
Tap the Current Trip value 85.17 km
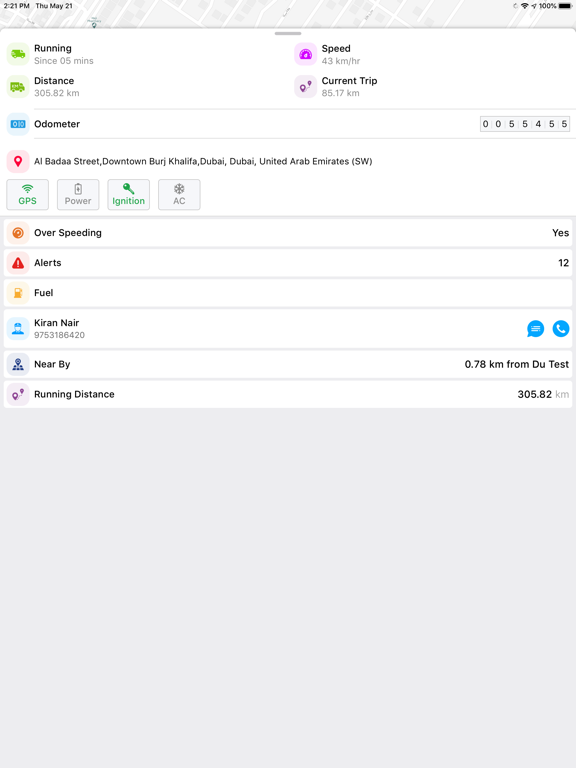[x=340, y=93]
